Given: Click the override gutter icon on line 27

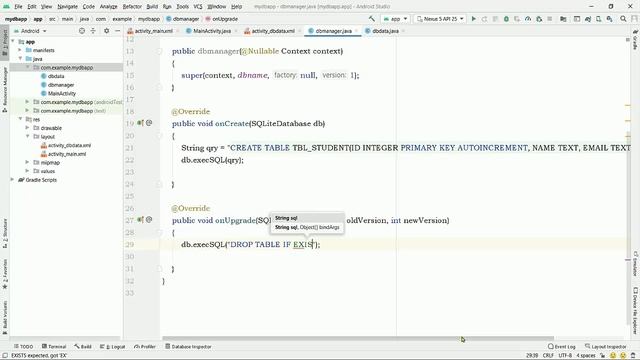Looking at the screenshot, I should pyautogui.click(x=140, y=220).
